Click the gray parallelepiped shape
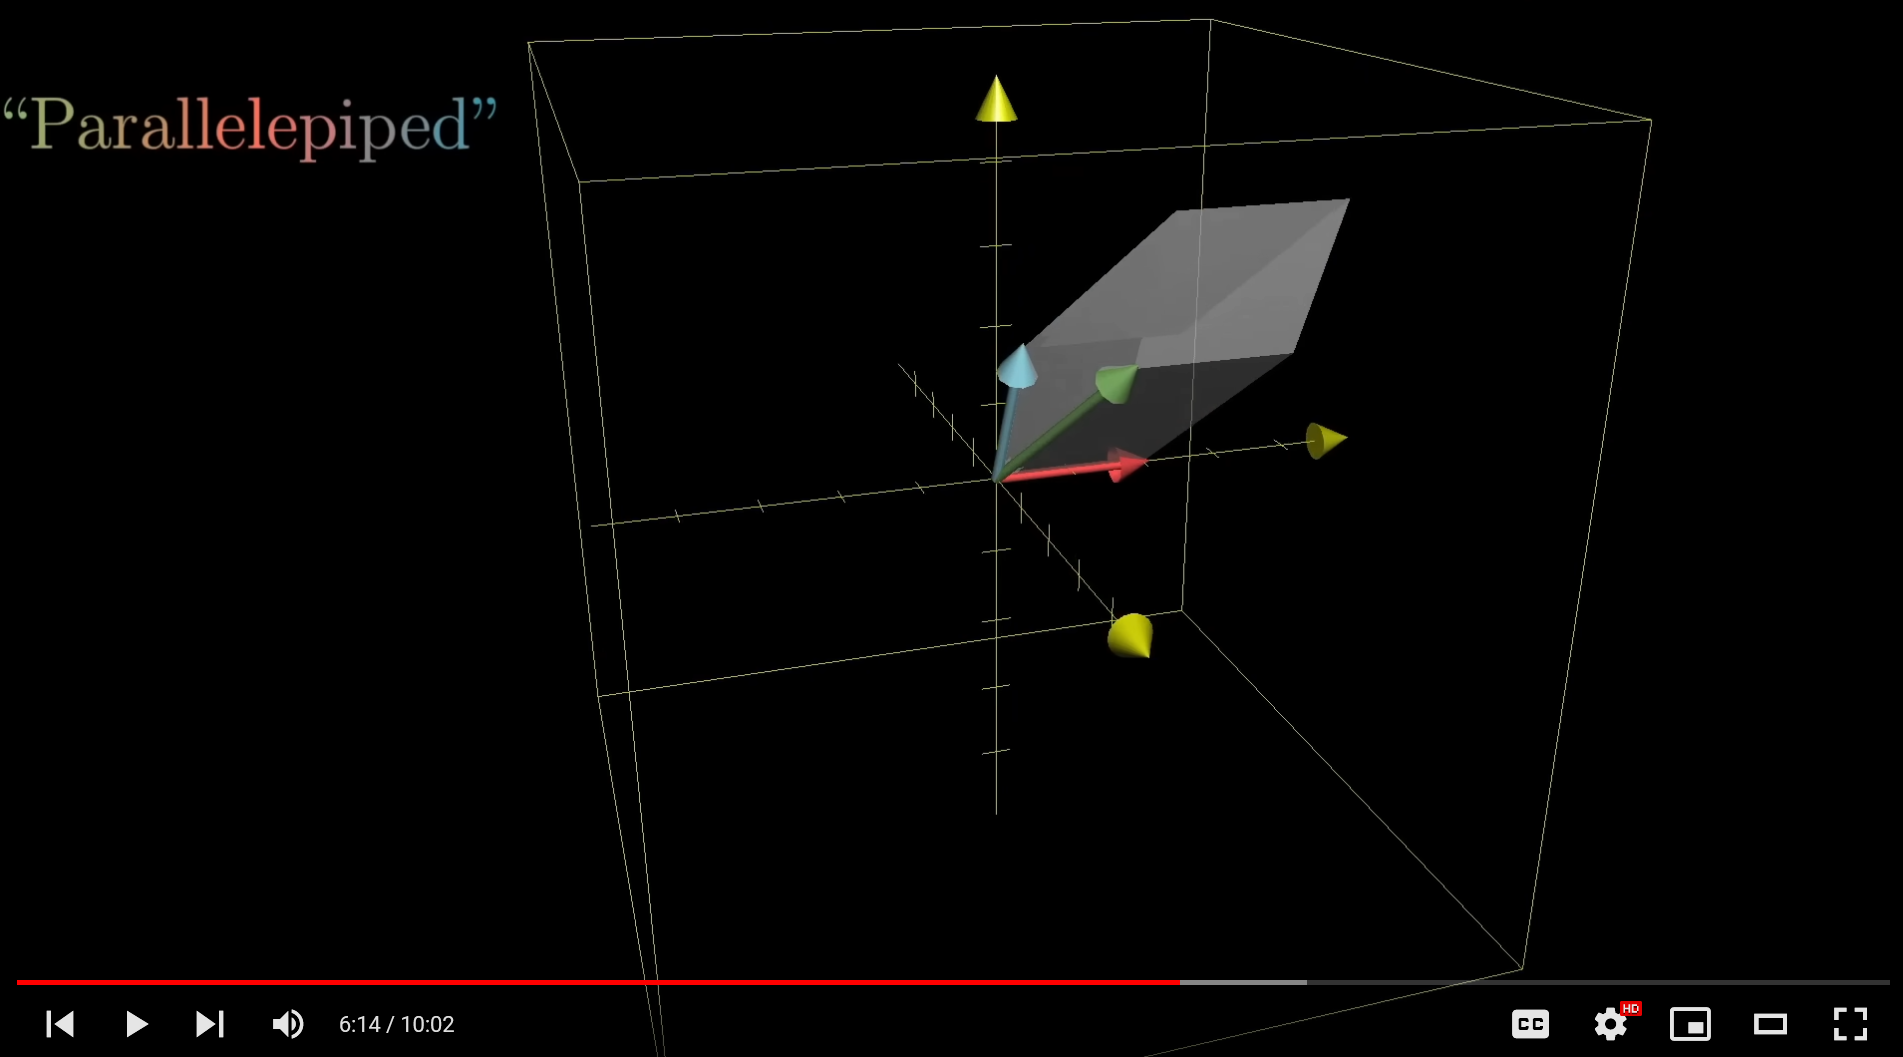This screenshot has height=1057, width=1903. click(1220, 290)
